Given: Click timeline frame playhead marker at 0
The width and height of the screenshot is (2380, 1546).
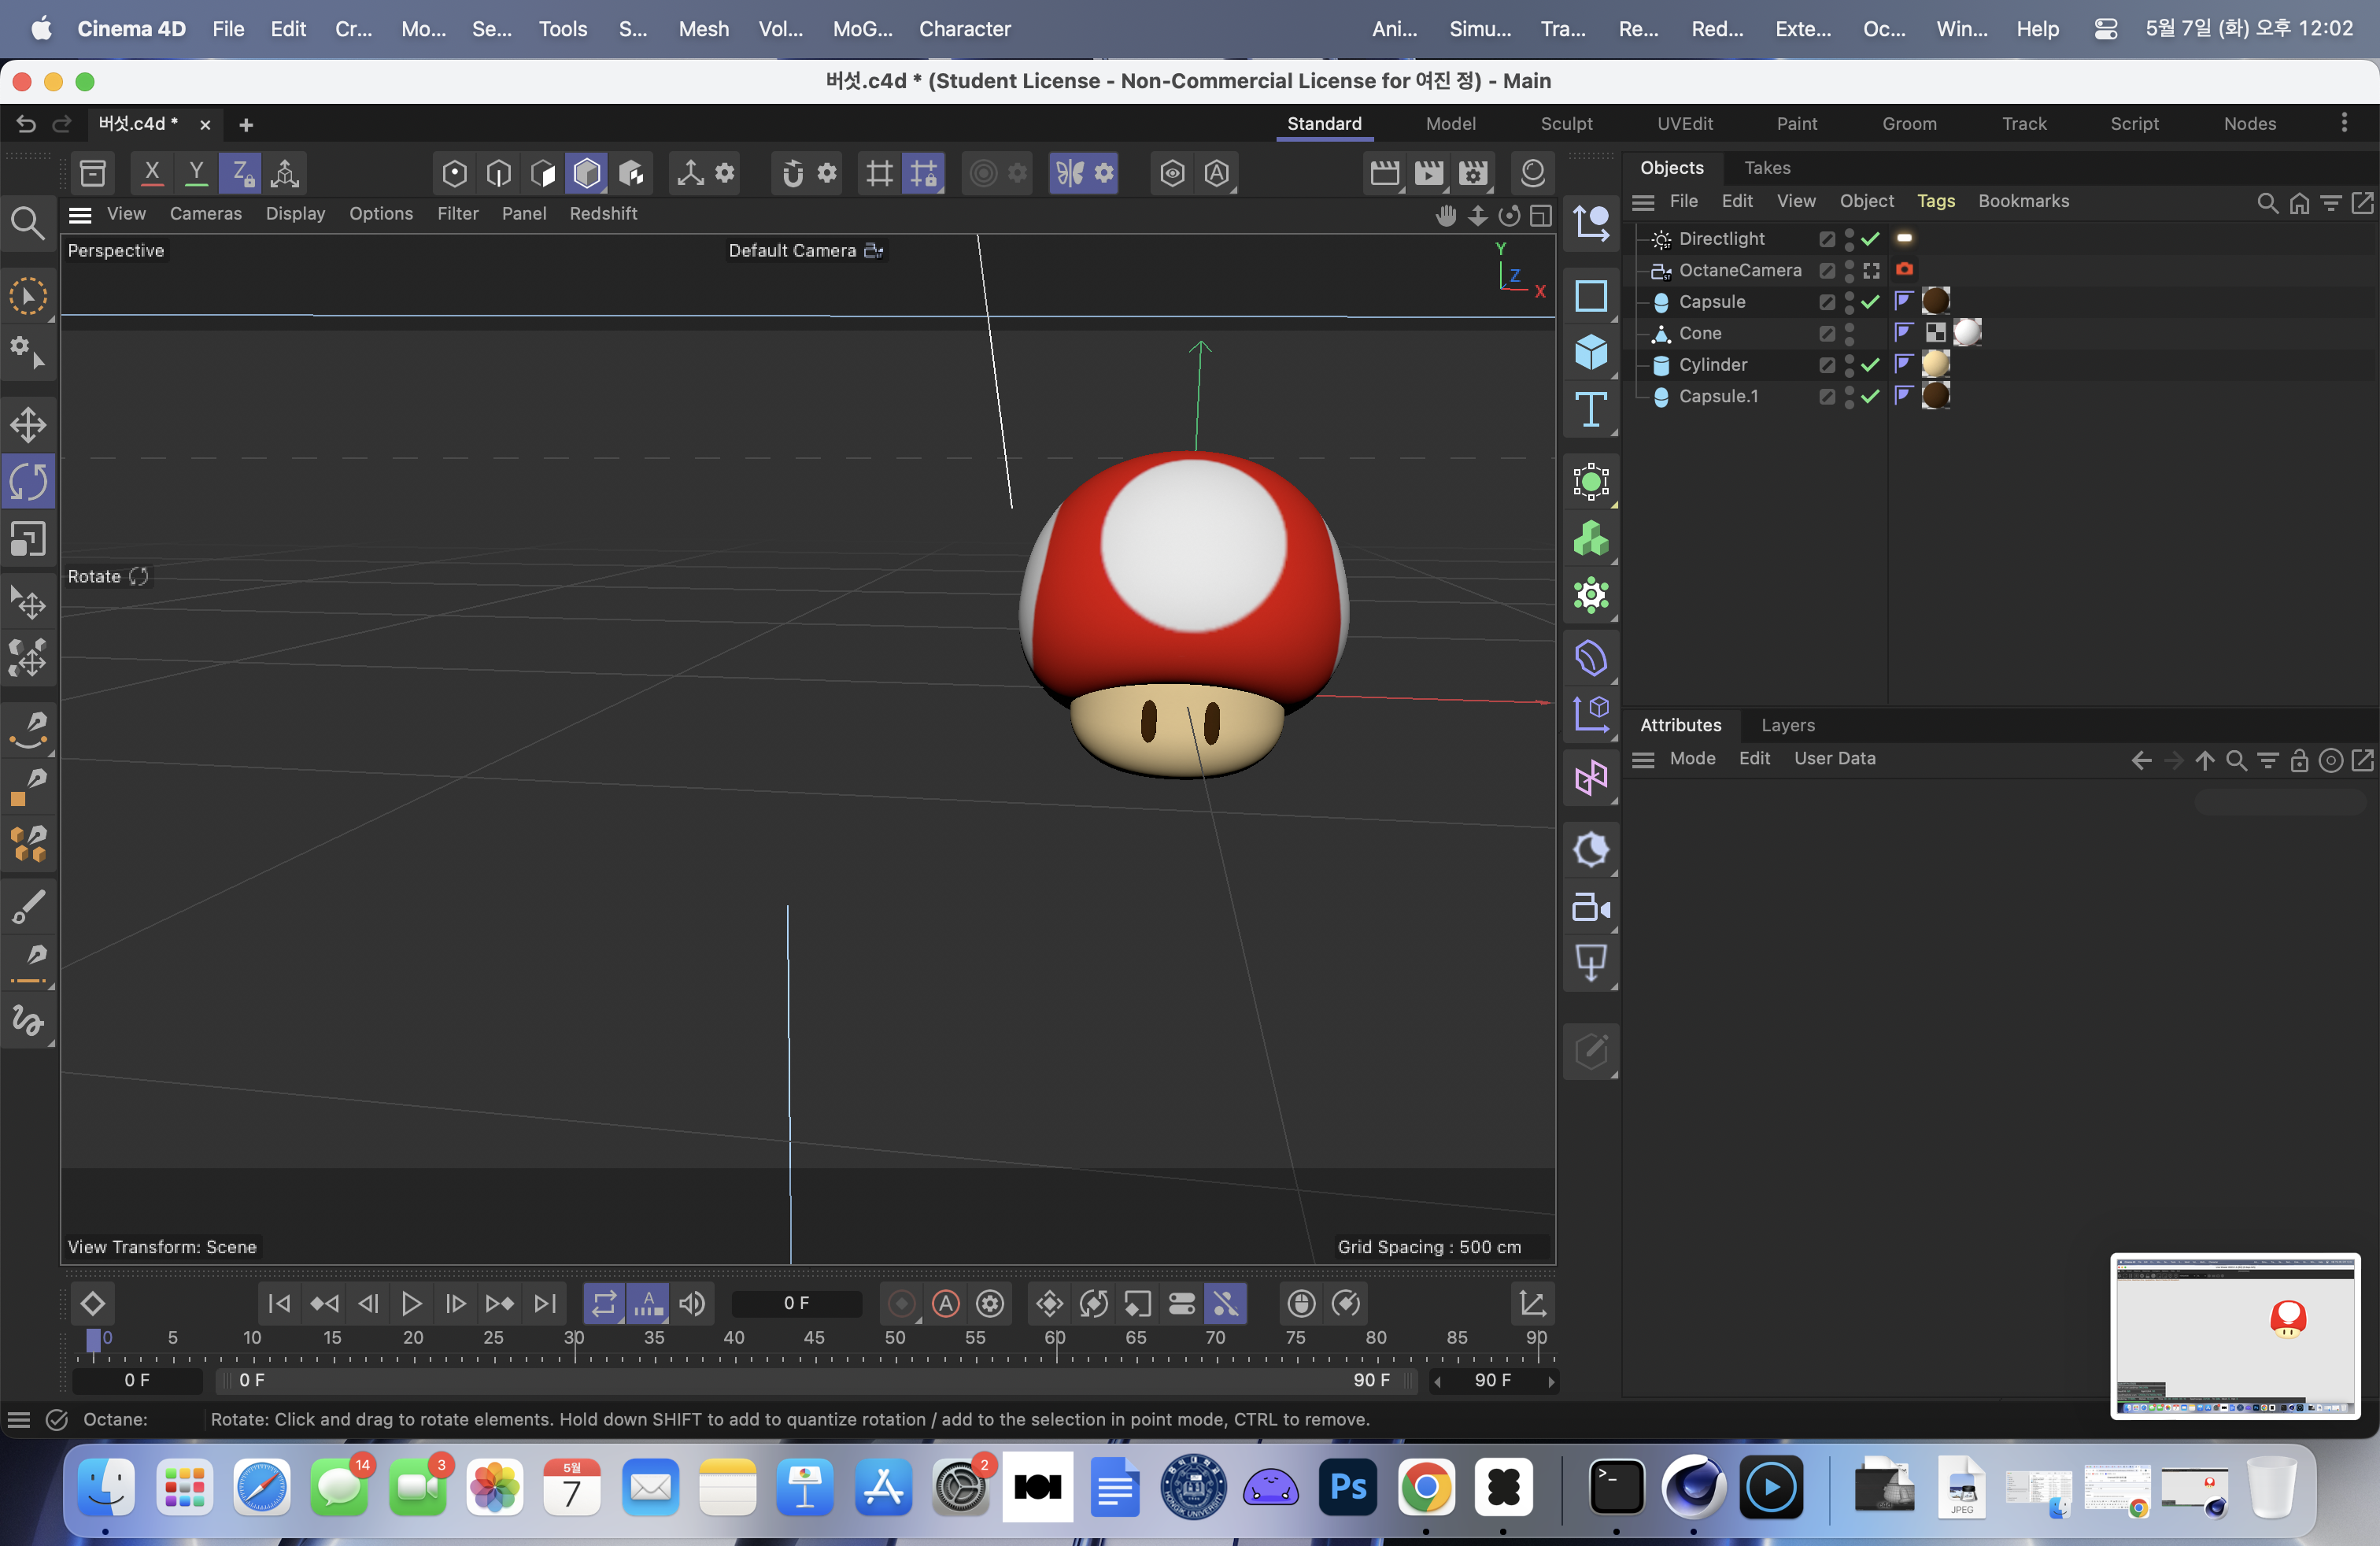Looking at the screenshot, I should click(x=93, y=1340).
